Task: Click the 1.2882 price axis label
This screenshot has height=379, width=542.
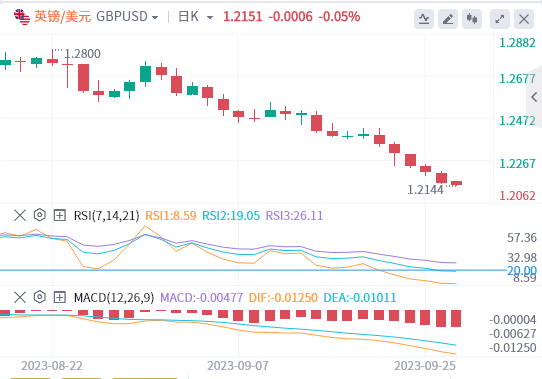Action: 517,43
